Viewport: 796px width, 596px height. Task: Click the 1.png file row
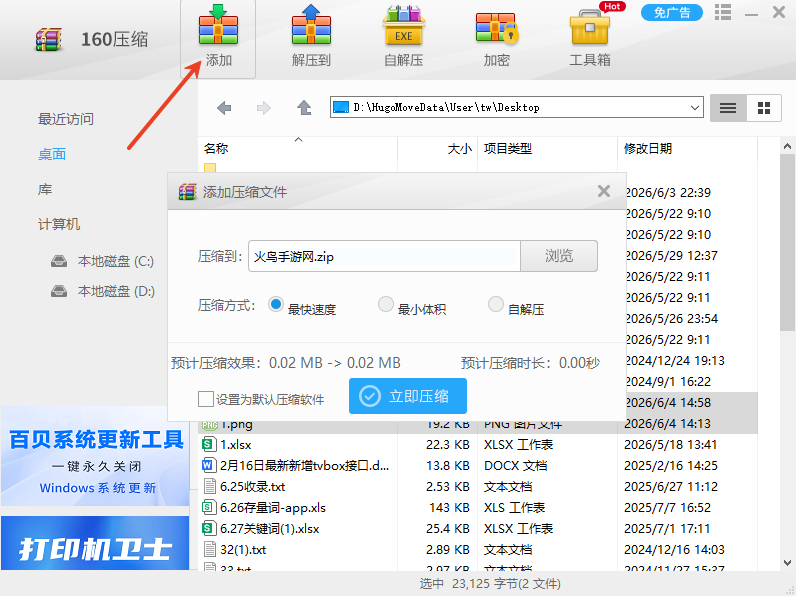pos(478,425)
